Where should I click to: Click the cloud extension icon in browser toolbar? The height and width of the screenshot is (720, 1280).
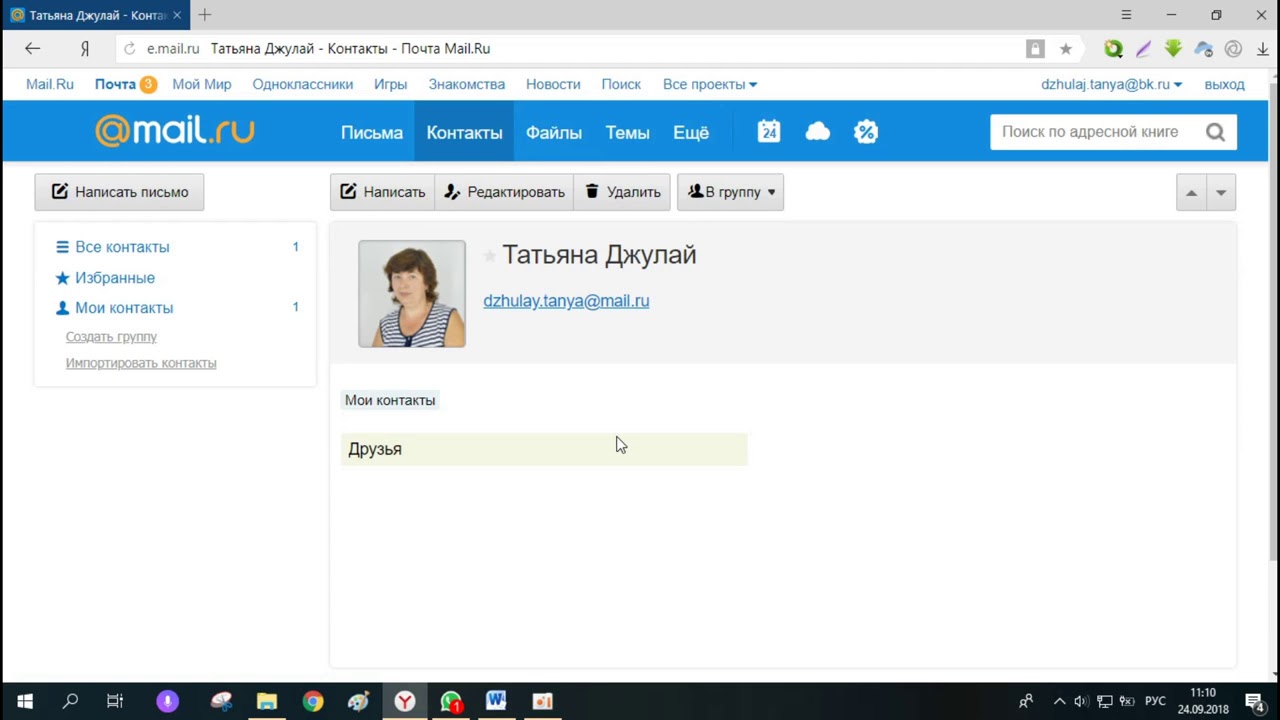pyautogui.click(x=1203, y=48)
